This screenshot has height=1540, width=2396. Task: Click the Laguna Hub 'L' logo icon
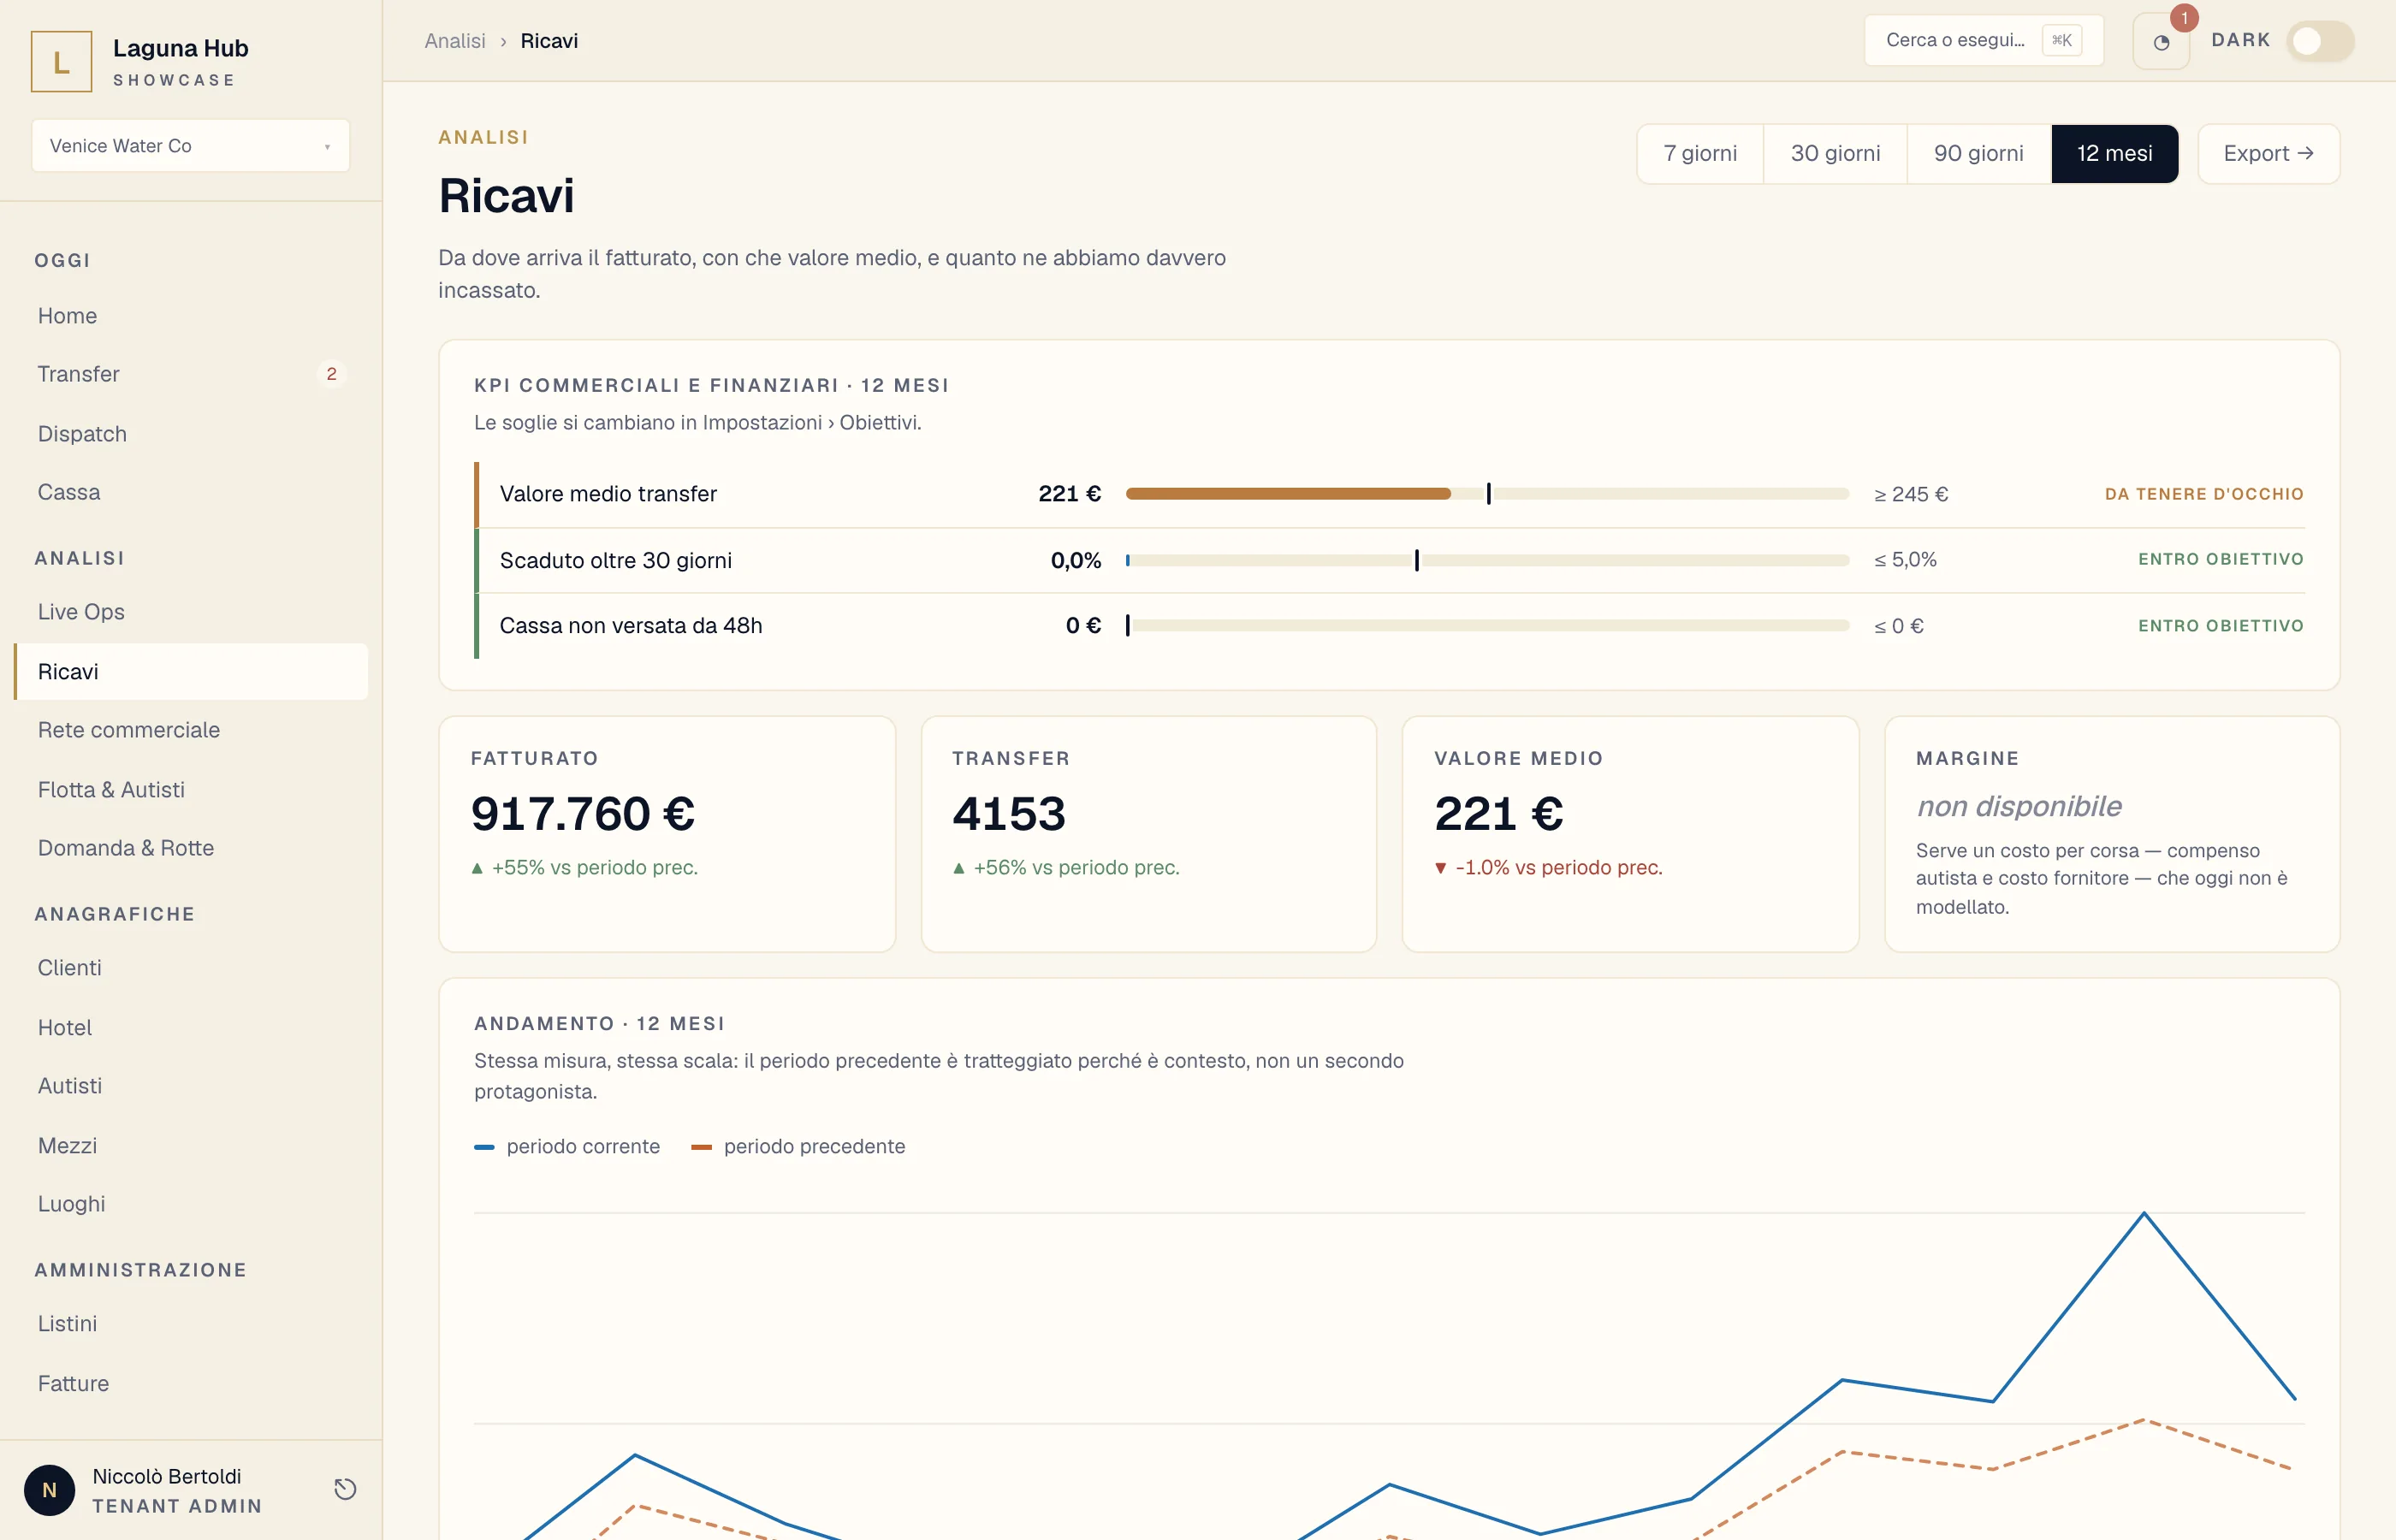point(61,62)
